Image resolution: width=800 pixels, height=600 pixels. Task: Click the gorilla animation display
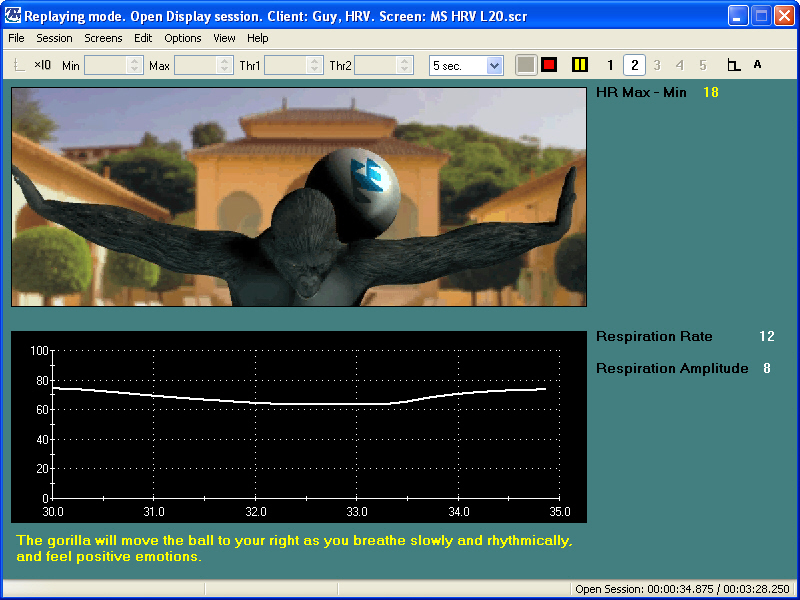tap(298, 196)
